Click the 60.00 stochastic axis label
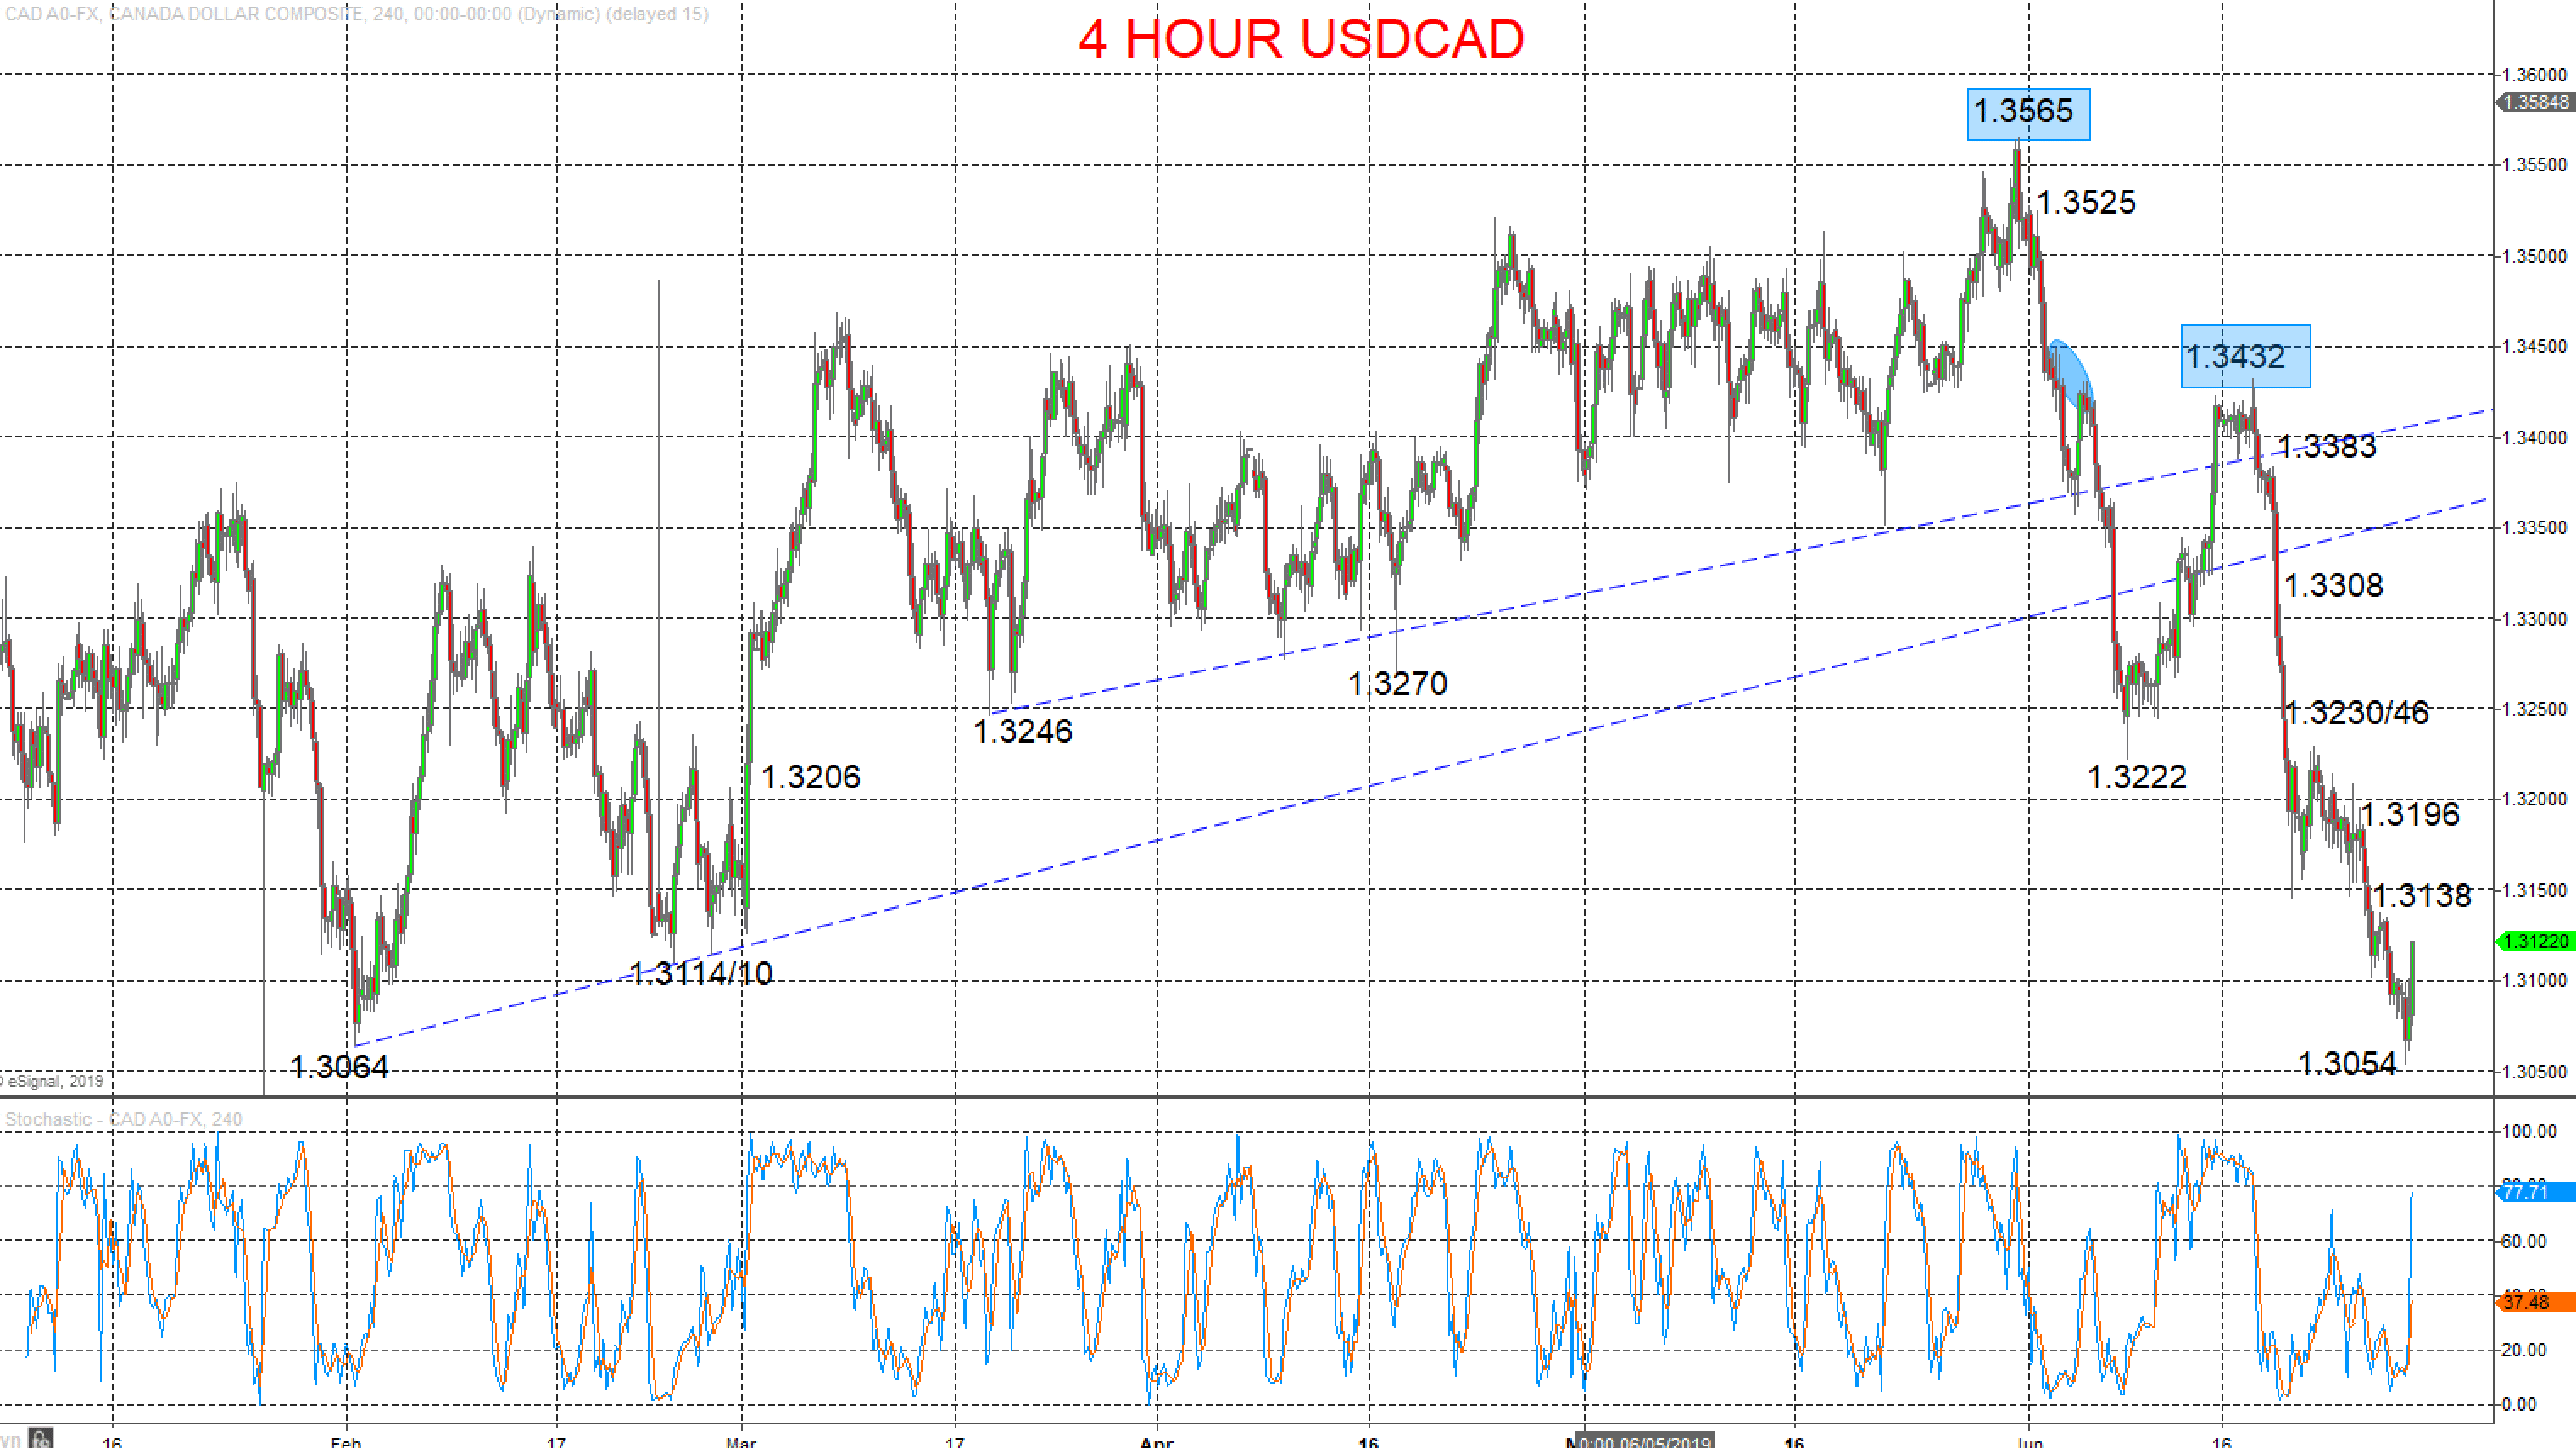Image resolution: width=2576 pixels, height=1448 pixels. (x=2524, y=1241)
